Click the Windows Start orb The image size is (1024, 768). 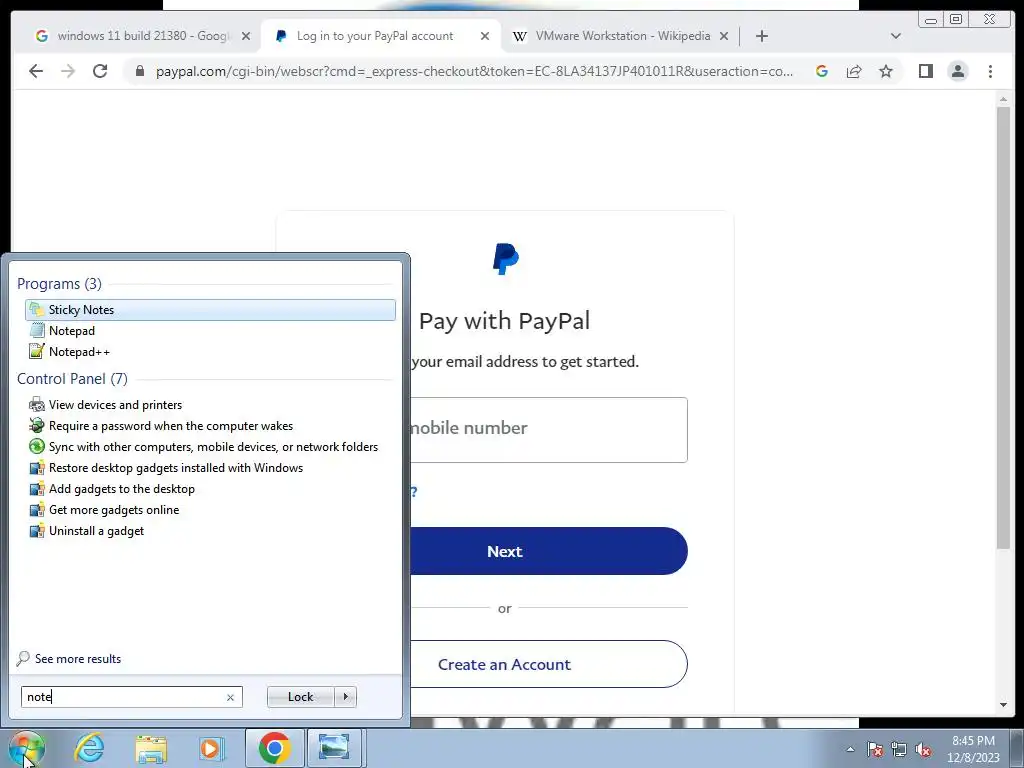click(26, 748)
